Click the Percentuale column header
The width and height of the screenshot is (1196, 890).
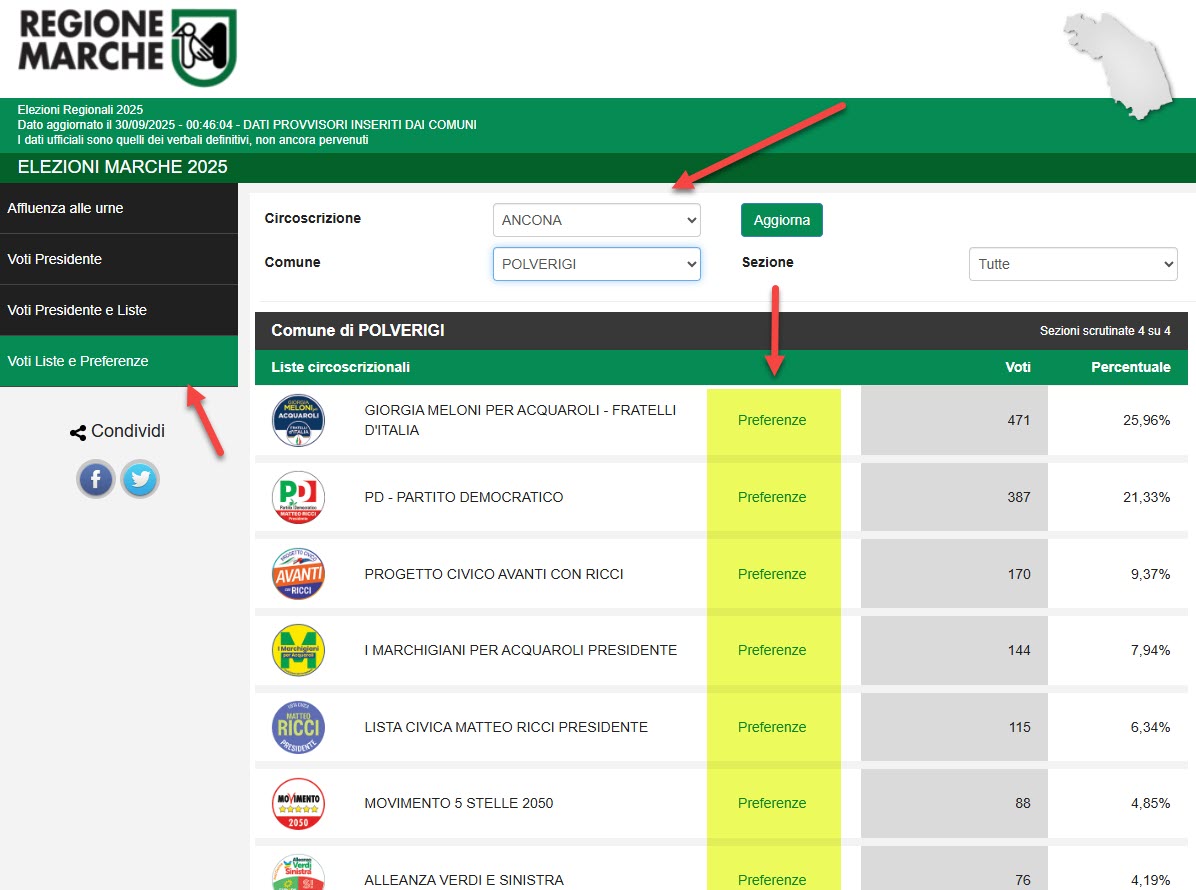pos(1131,367)
